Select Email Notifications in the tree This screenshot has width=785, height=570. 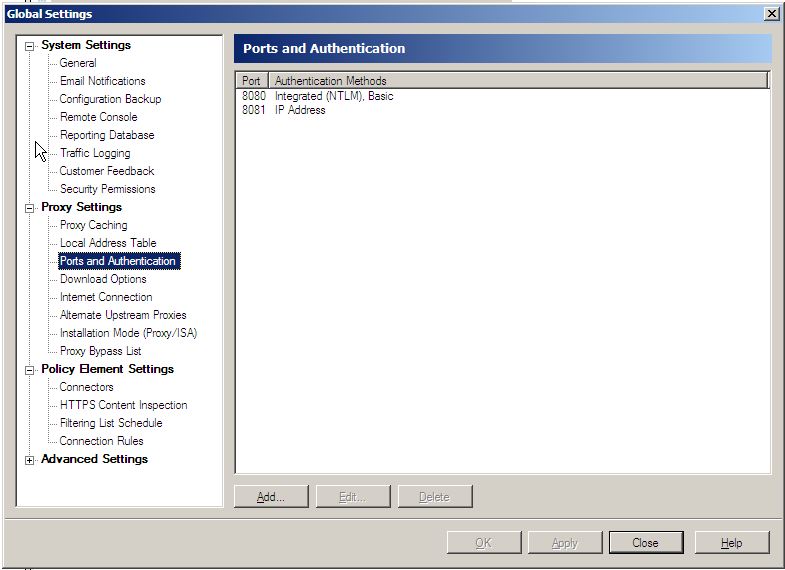coord(102,81)
